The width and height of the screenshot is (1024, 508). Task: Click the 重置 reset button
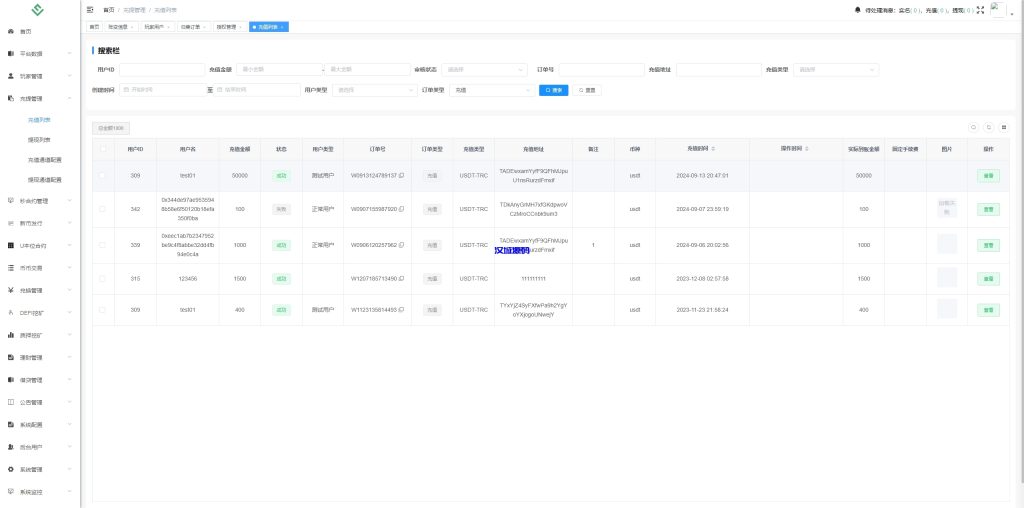[x=587, y=90]
